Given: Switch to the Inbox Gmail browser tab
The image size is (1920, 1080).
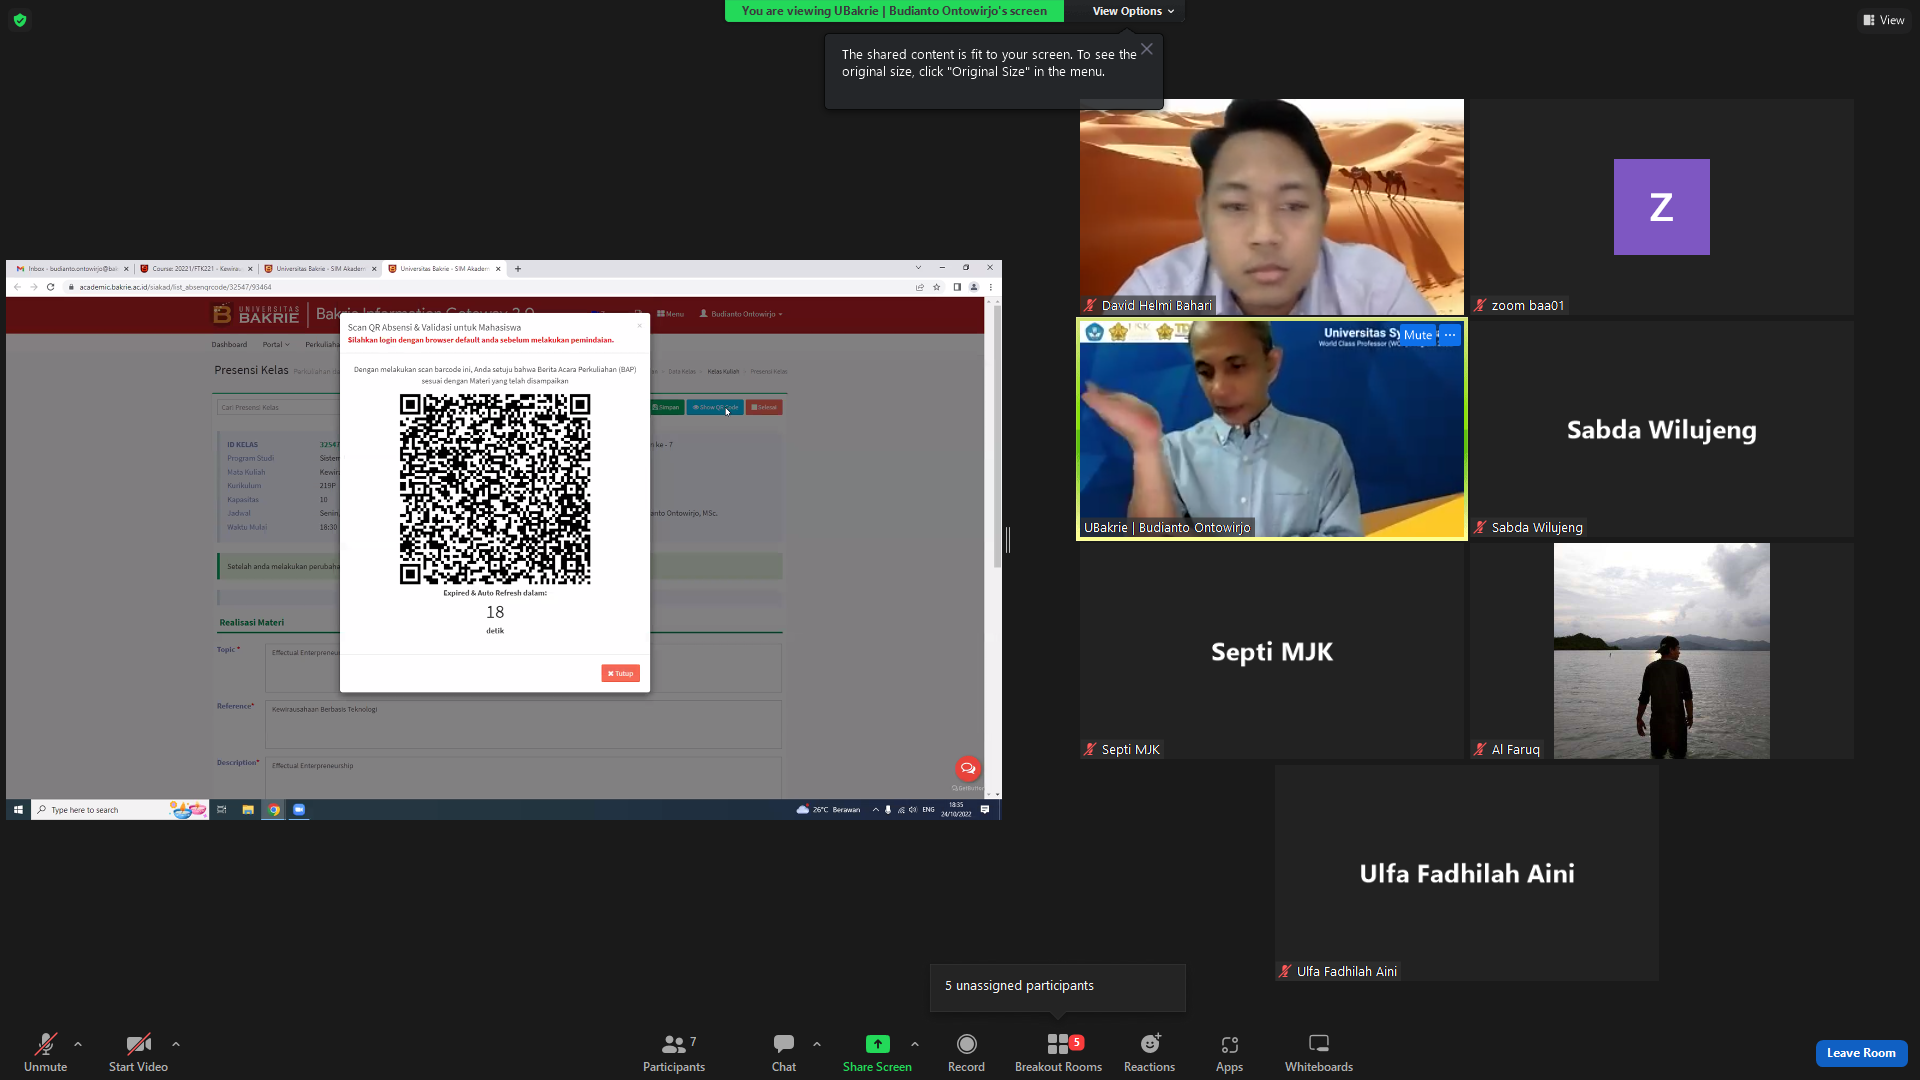Looking at the screenshot, I should pyautogui.click(x=72, y=269).
